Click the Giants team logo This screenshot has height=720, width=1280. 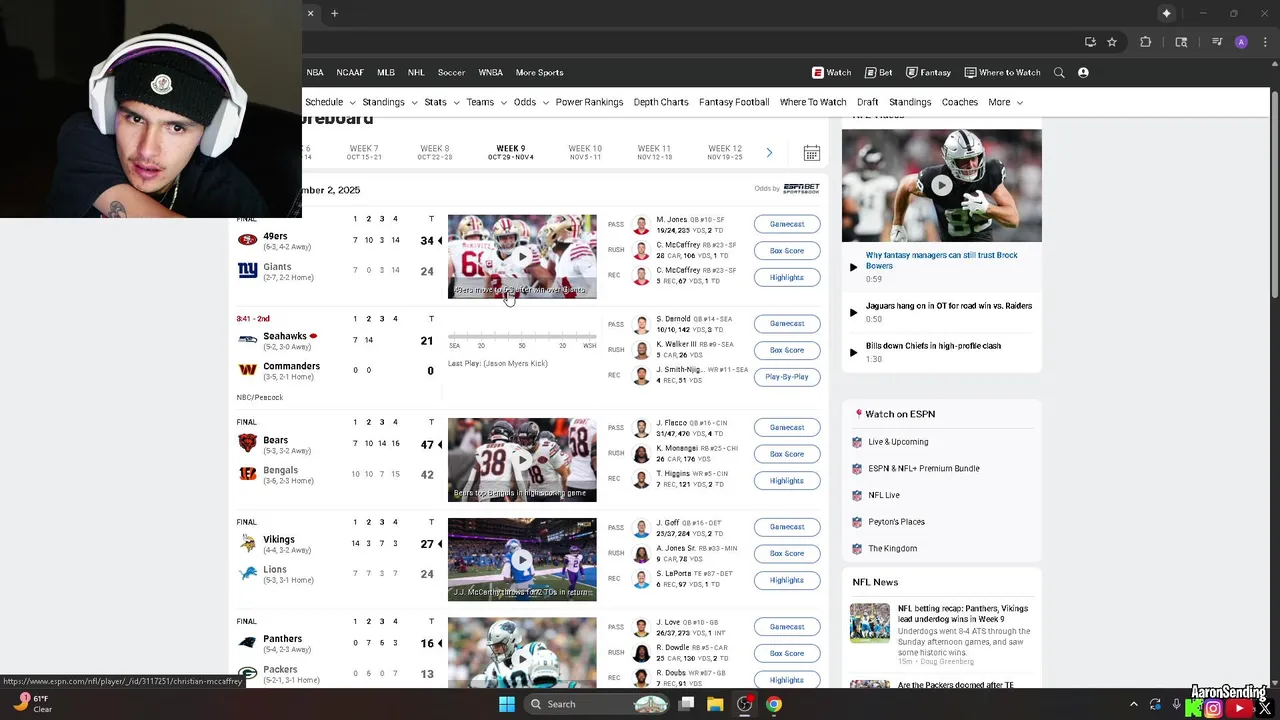coord(247,270)
